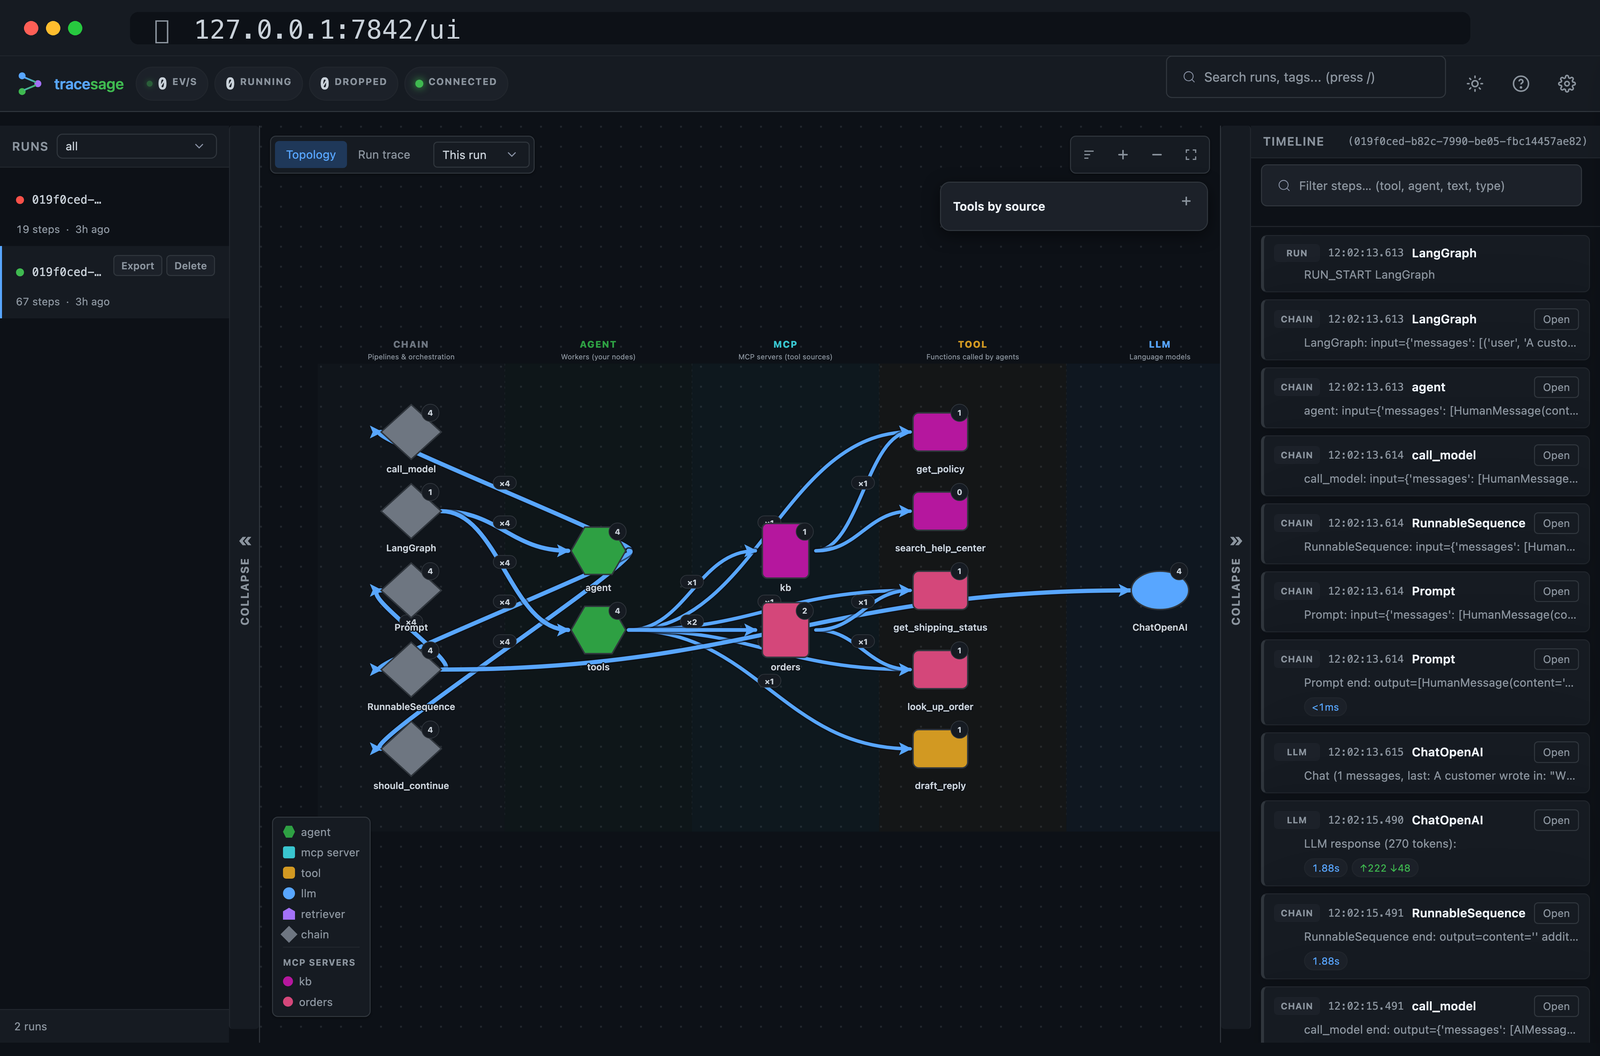Click the RUN_START LangGraph timeline entry
Screen dimensions: 1600x1056
(1425, 264)
